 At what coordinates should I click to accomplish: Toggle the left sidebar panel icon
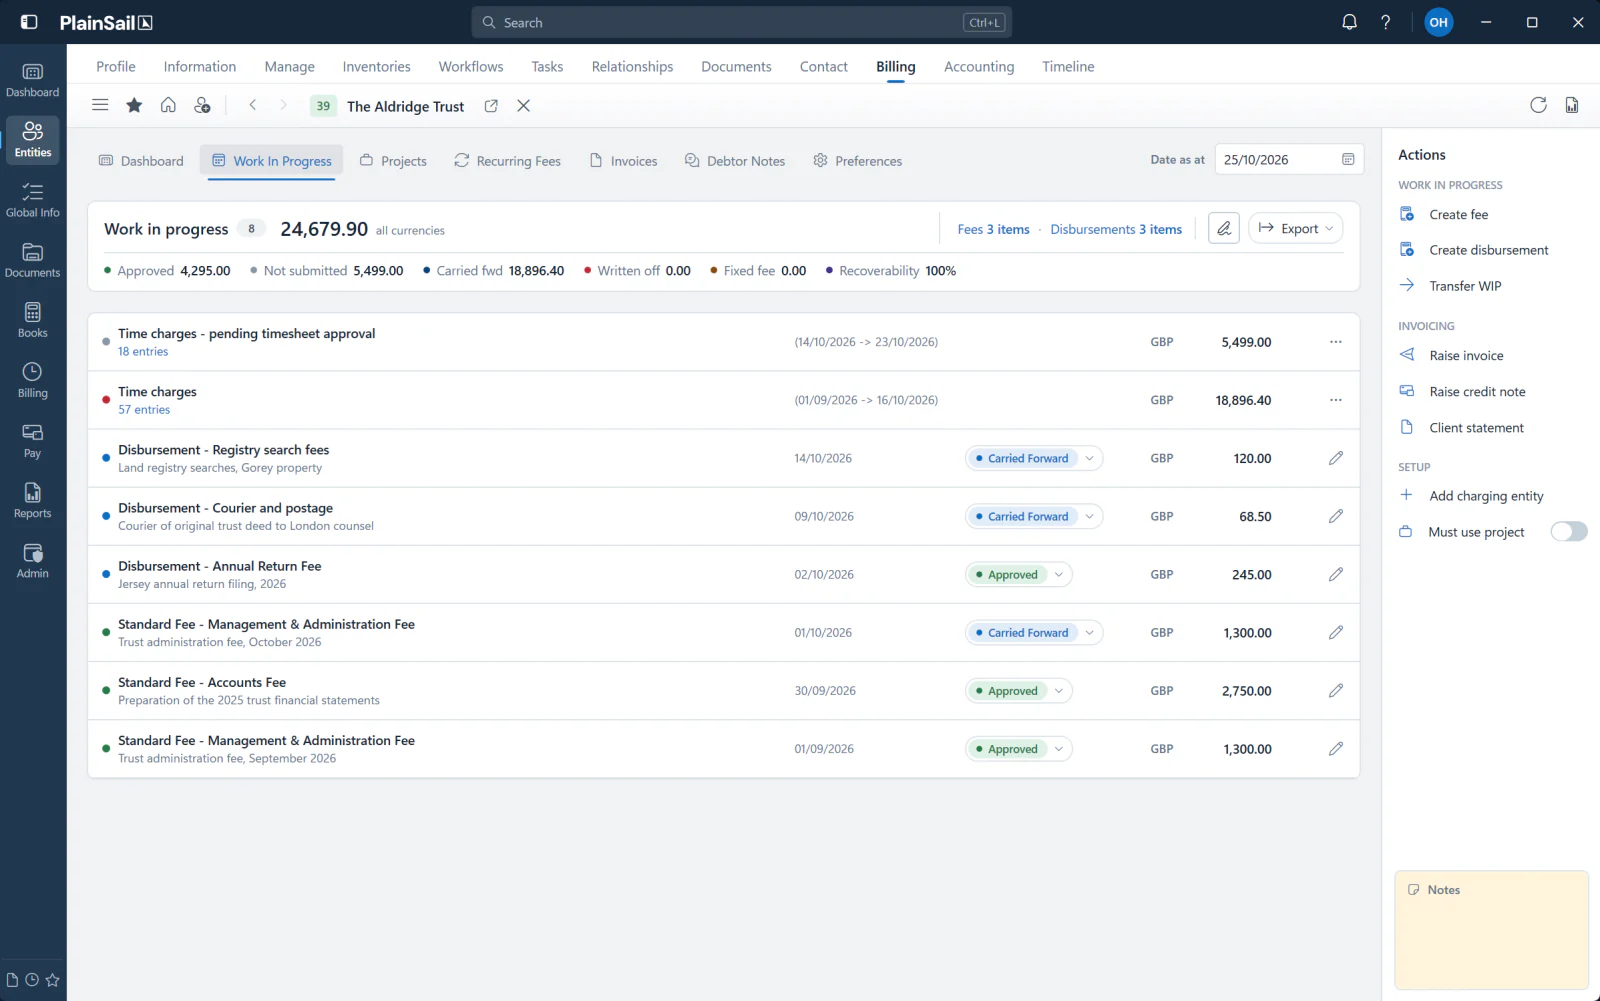tap(29, 22)
